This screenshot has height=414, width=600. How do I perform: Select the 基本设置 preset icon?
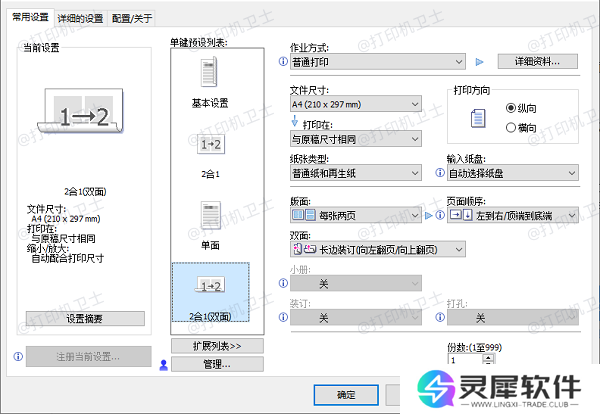[209, 72]
